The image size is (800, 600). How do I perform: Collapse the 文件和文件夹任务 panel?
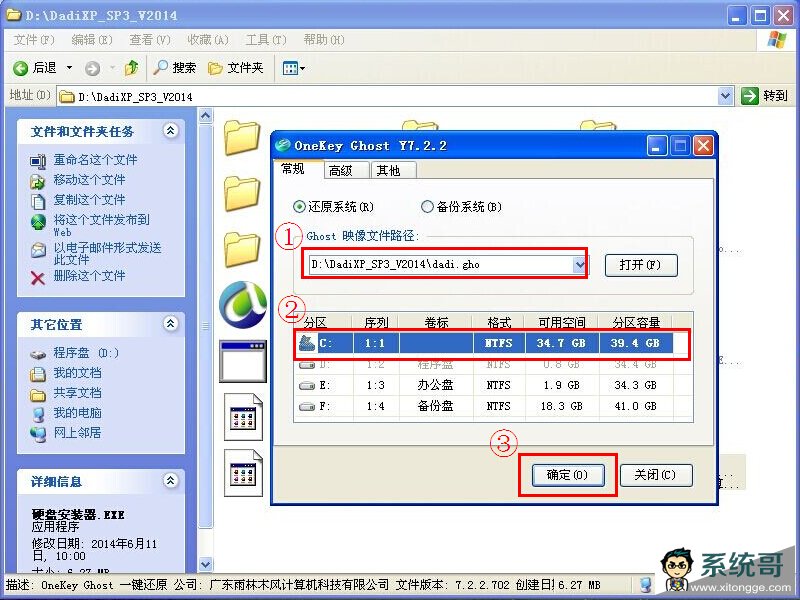tap(170, 131)
